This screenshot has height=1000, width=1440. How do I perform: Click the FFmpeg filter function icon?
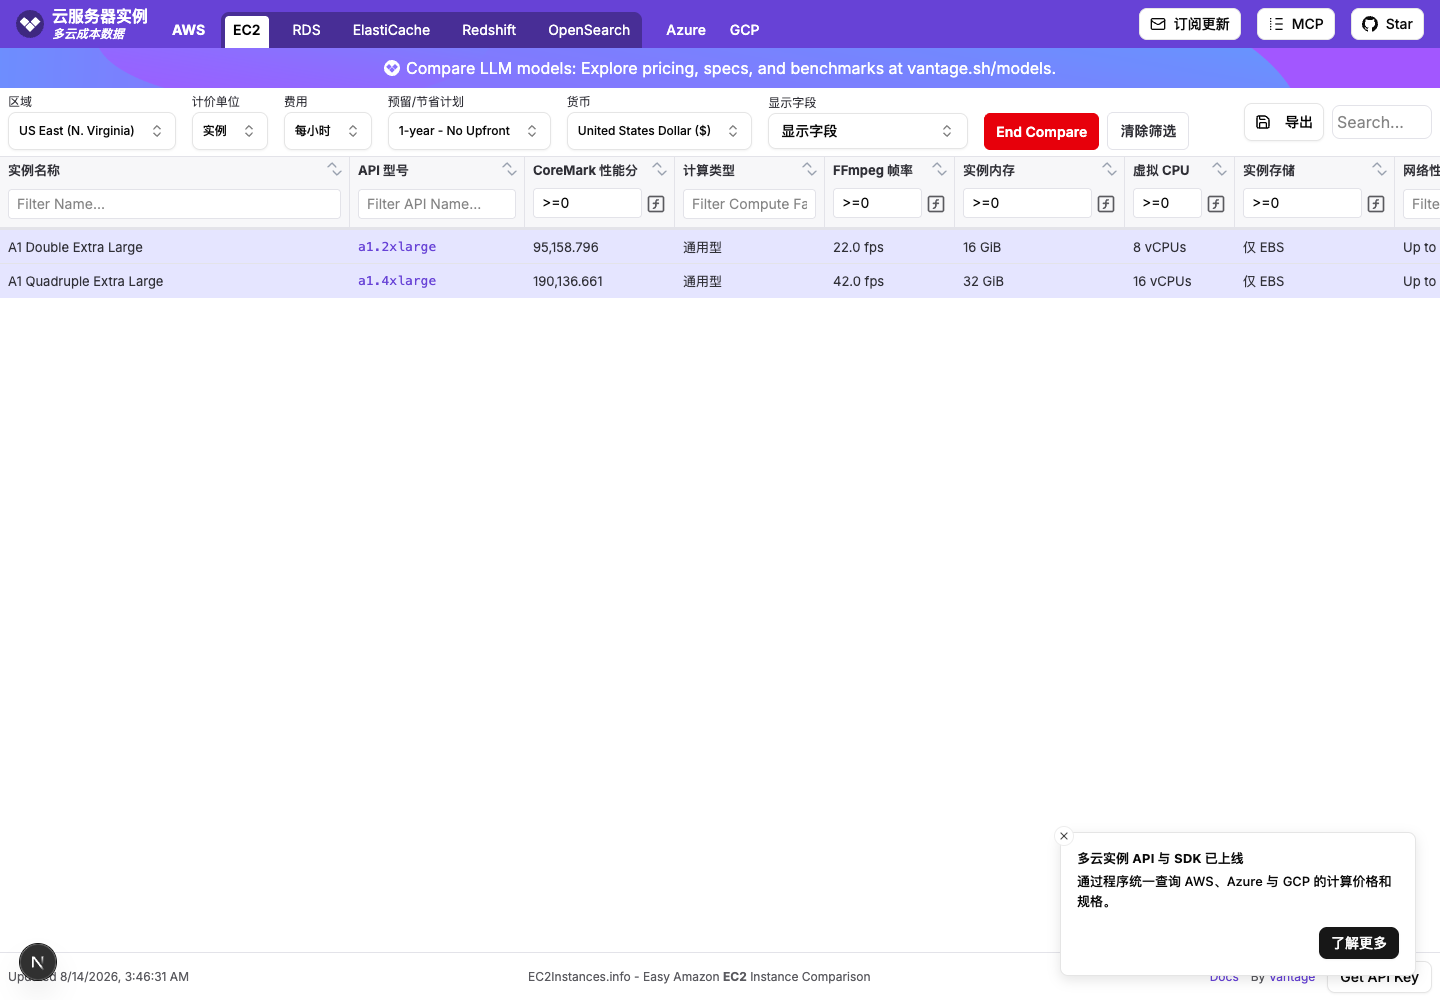pyautogui.click(x=936, y=204)
